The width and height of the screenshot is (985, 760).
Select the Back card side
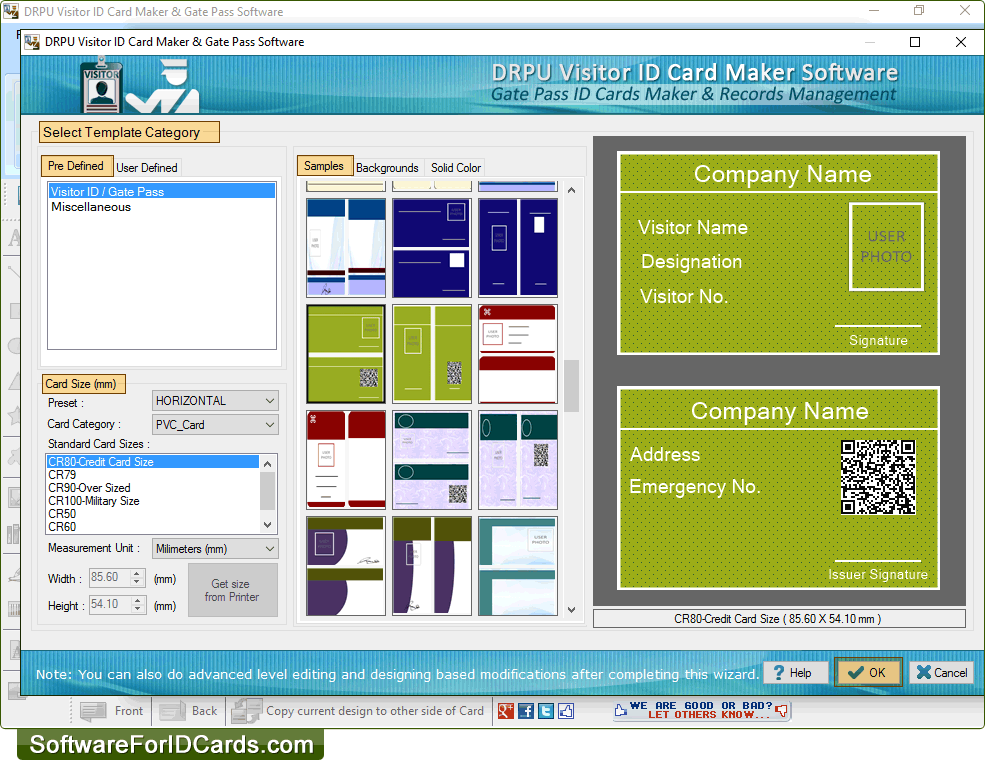pyautogui.click(x=188, y=711)
